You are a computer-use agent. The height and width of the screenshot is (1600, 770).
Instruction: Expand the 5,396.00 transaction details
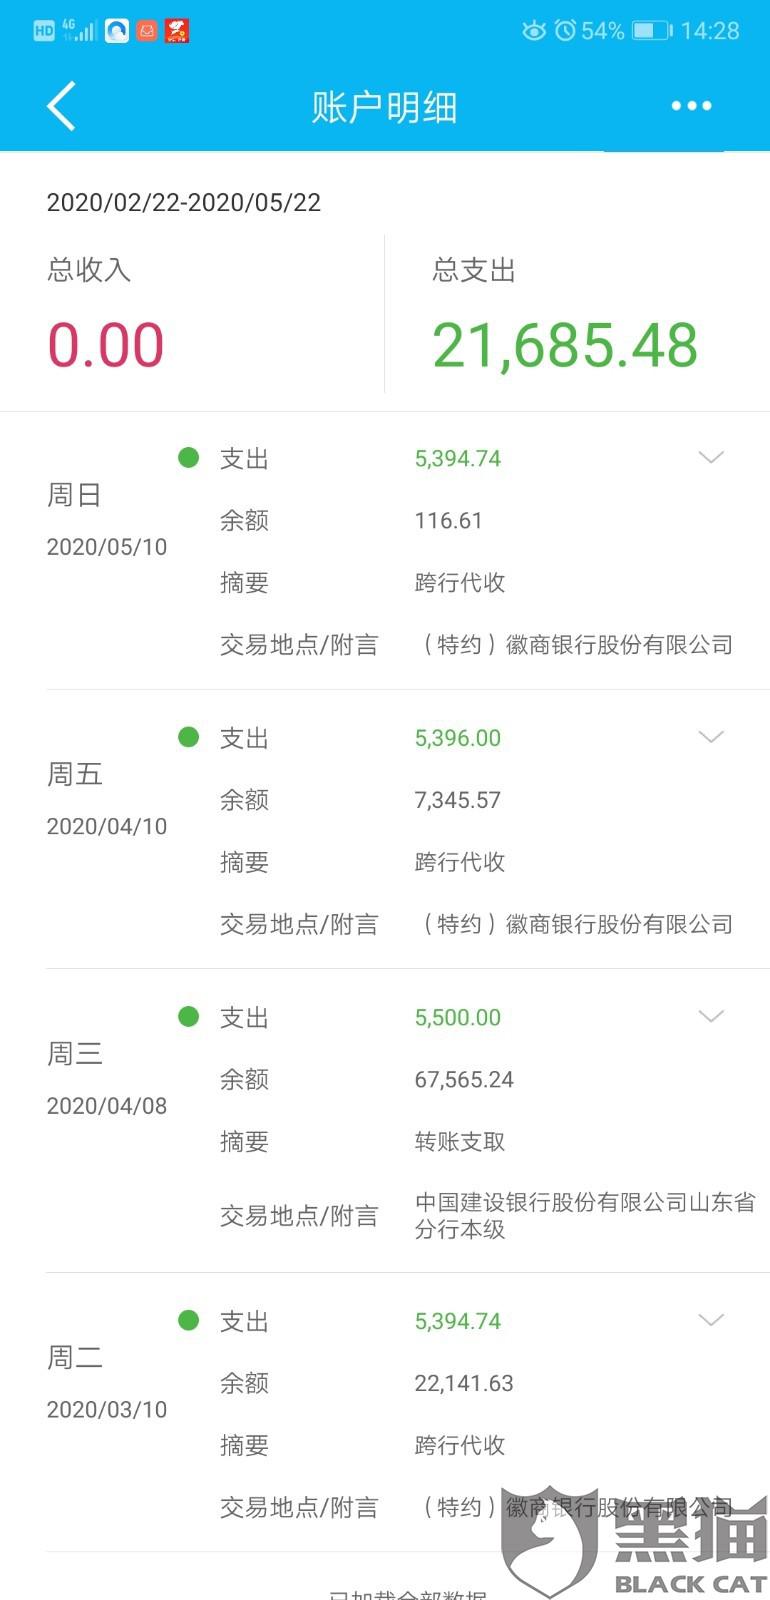coord(710,737)
